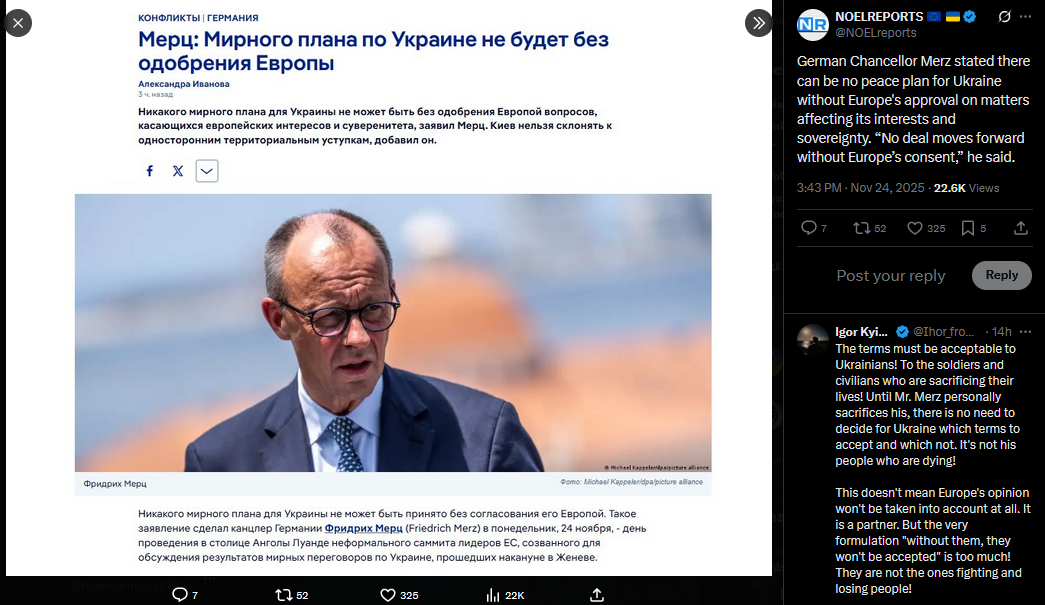The height and width of the screenshot is (605, 1045).
Task: Like the post via heart icon showing 325
Action: tap(915, 229)
